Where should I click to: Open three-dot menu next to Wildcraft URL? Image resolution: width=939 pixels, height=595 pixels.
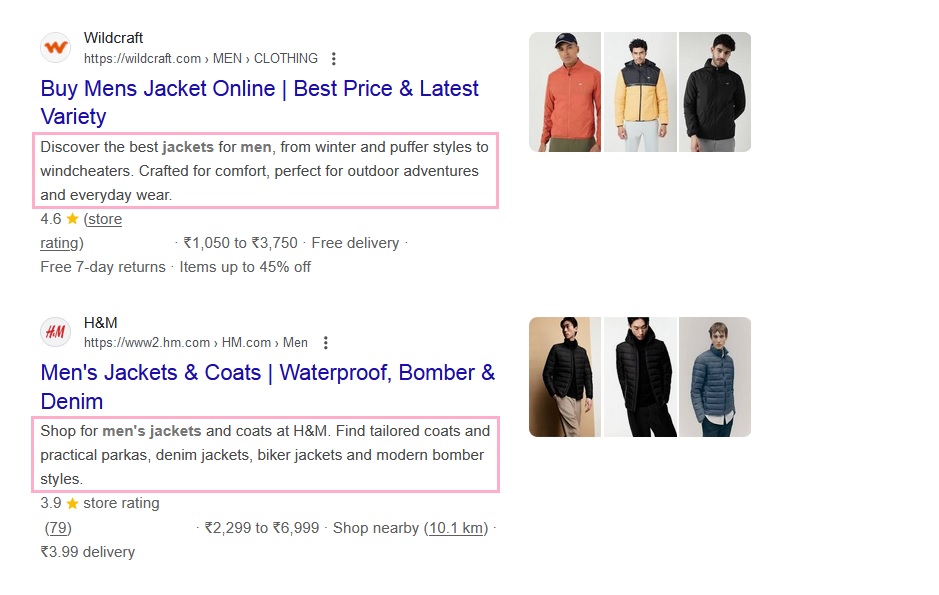point(334,59)
